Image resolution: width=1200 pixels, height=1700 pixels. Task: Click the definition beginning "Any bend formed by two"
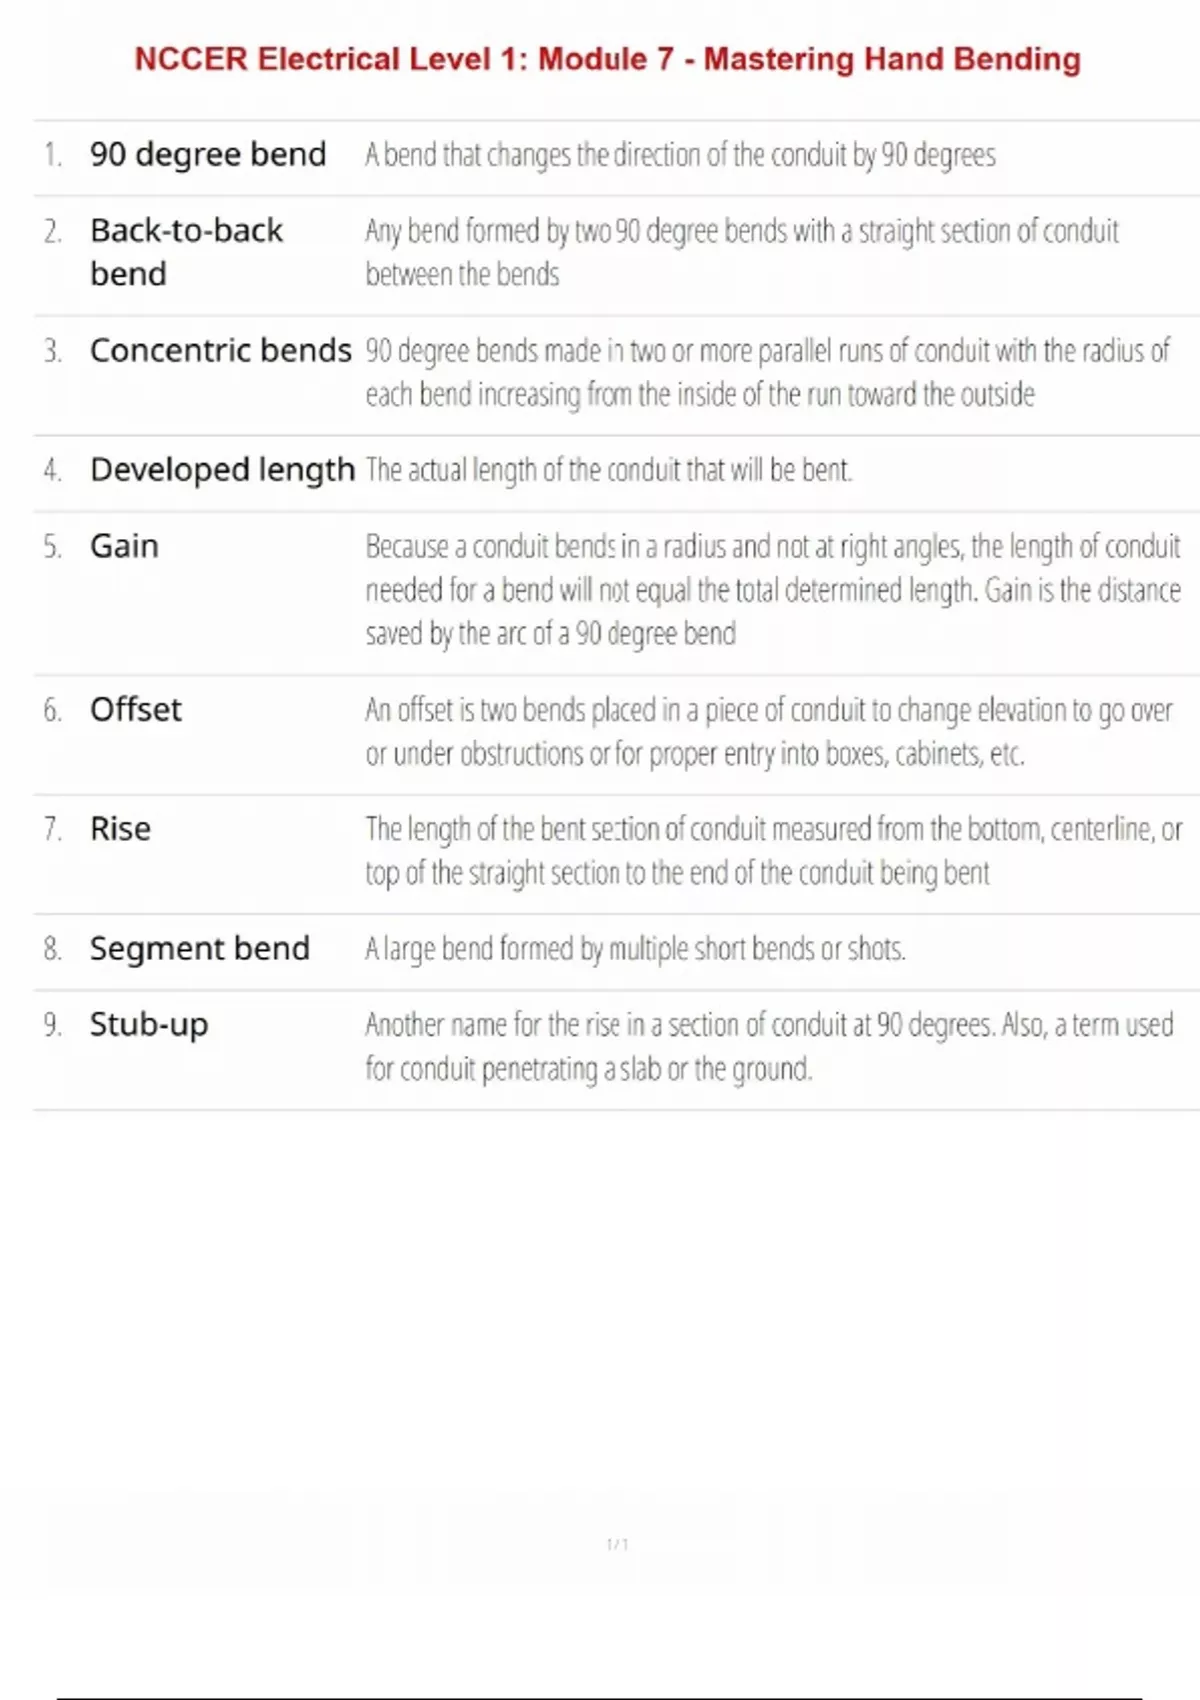coord(741,252)
